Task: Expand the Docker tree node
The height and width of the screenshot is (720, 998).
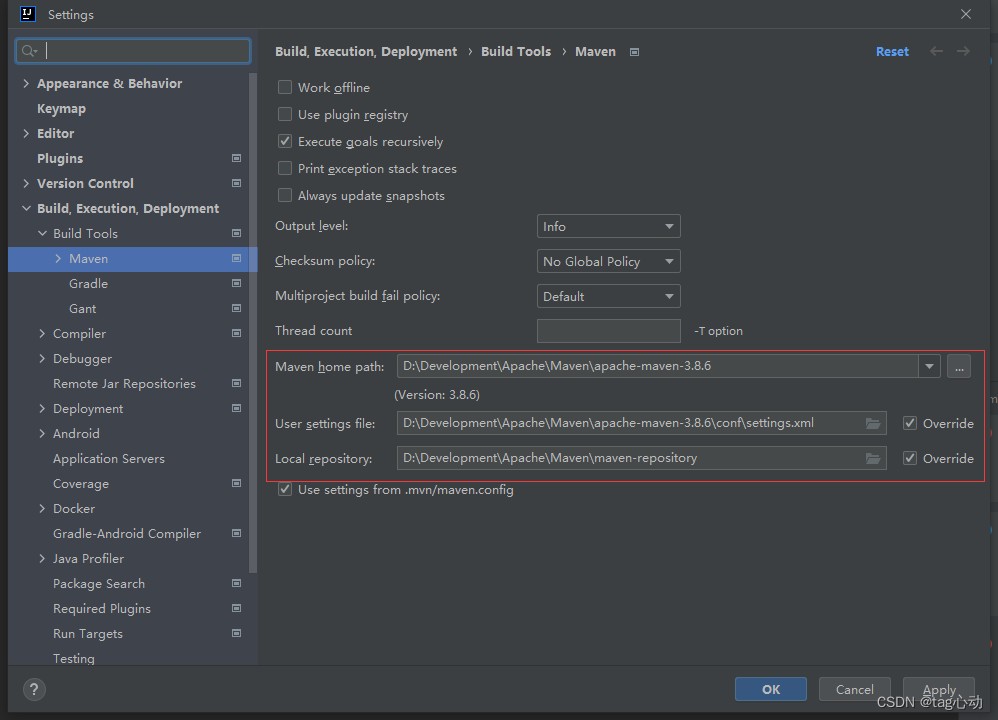Action: click(42, 508)
